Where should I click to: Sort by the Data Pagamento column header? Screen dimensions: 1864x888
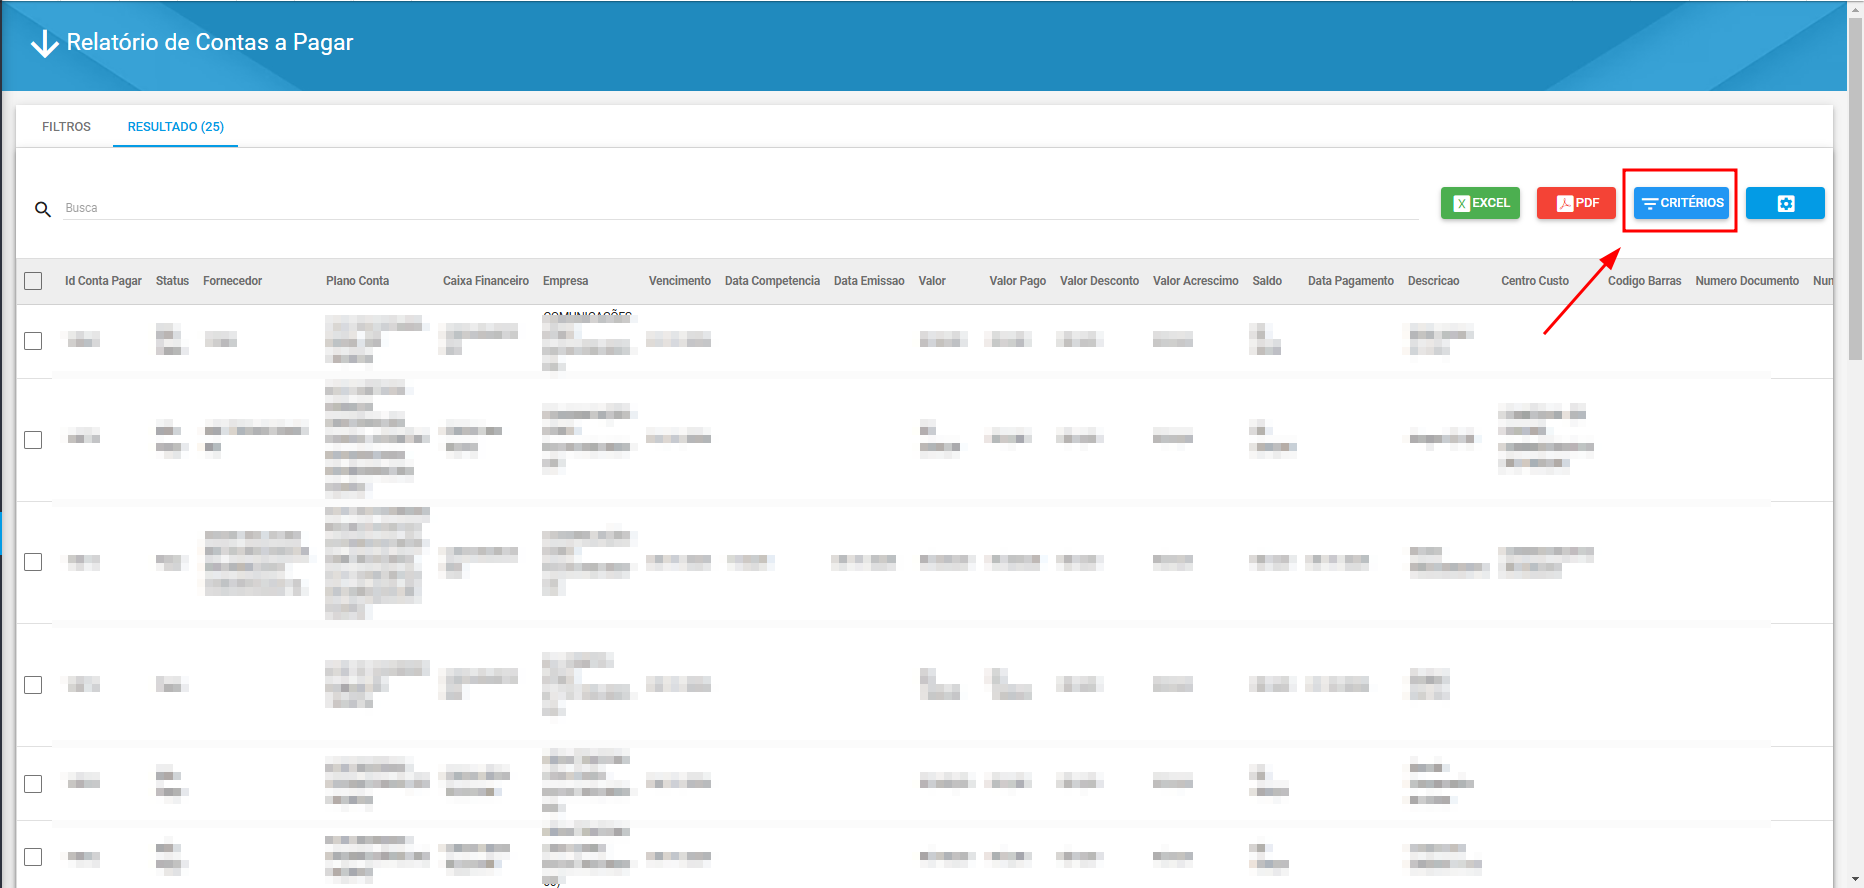(x=1350, y=281)
